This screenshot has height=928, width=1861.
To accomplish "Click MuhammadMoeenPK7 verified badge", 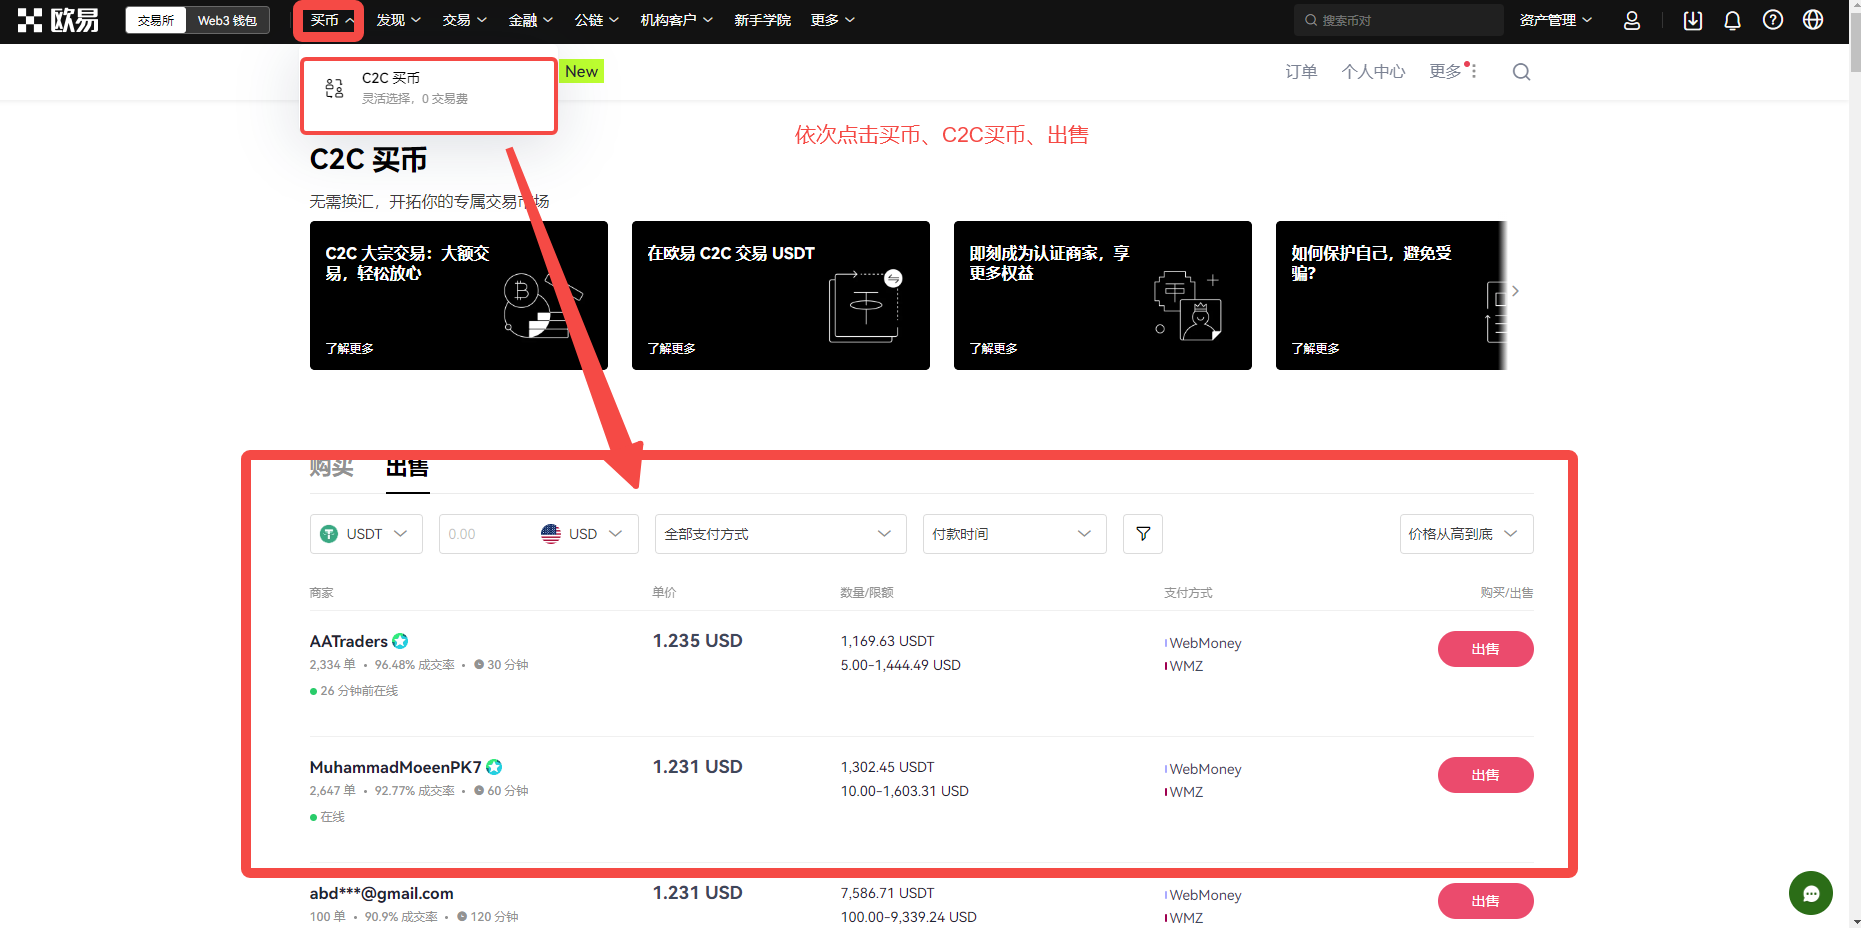I will coord(494,767).
